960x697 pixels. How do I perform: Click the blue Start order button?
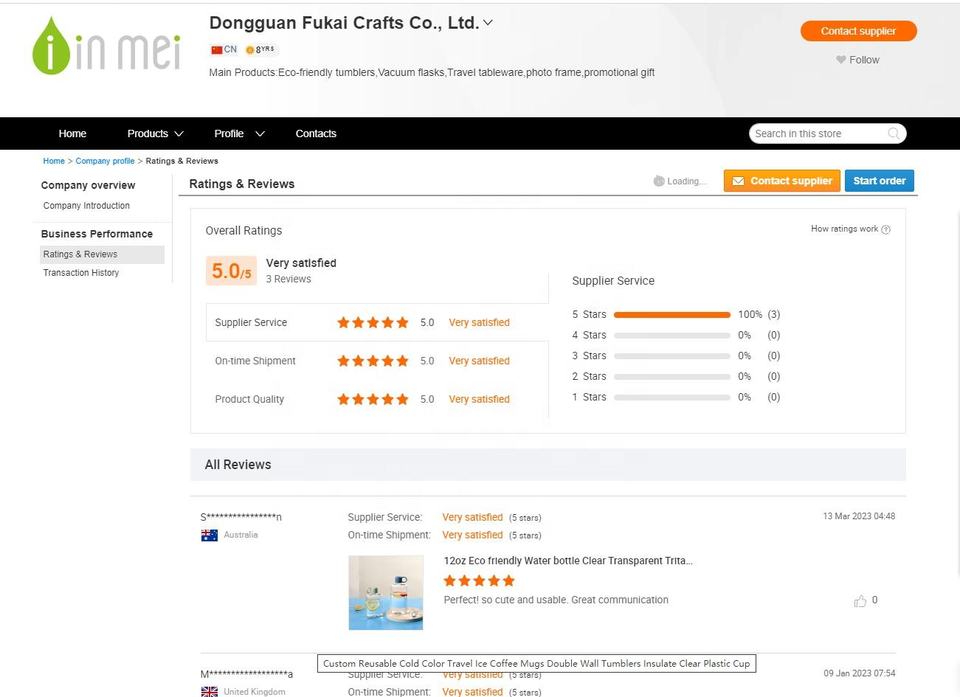[879, 181]
